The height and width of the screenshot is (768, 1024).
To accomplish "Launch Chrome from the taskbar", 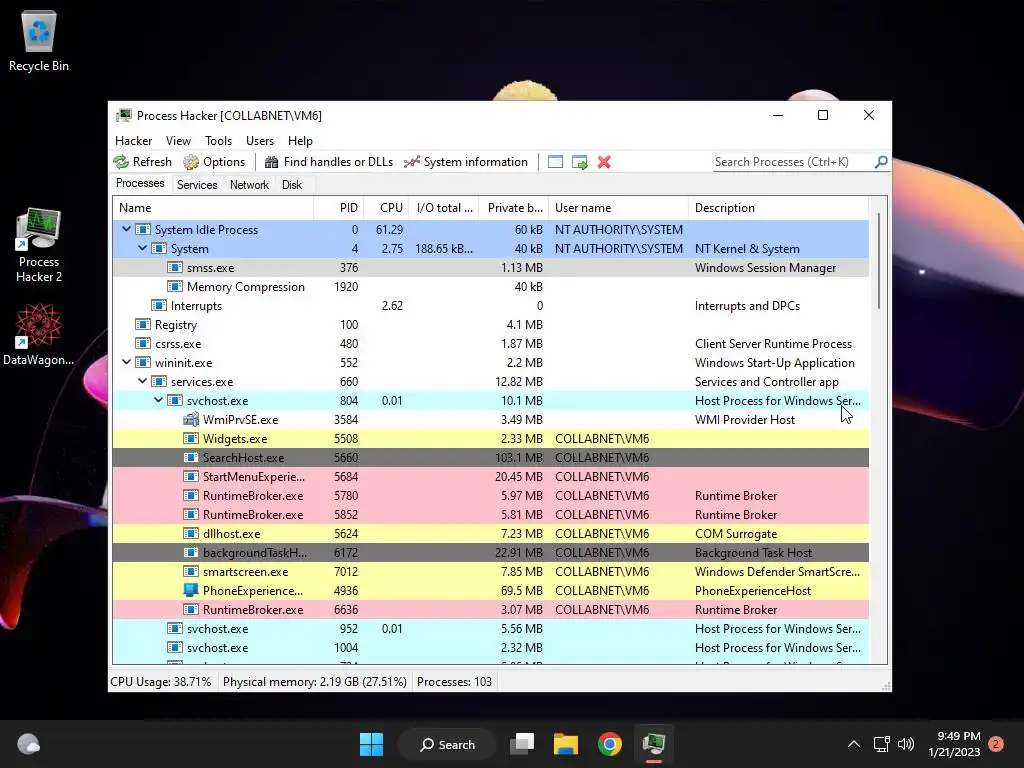I will [x=610, y=744].
